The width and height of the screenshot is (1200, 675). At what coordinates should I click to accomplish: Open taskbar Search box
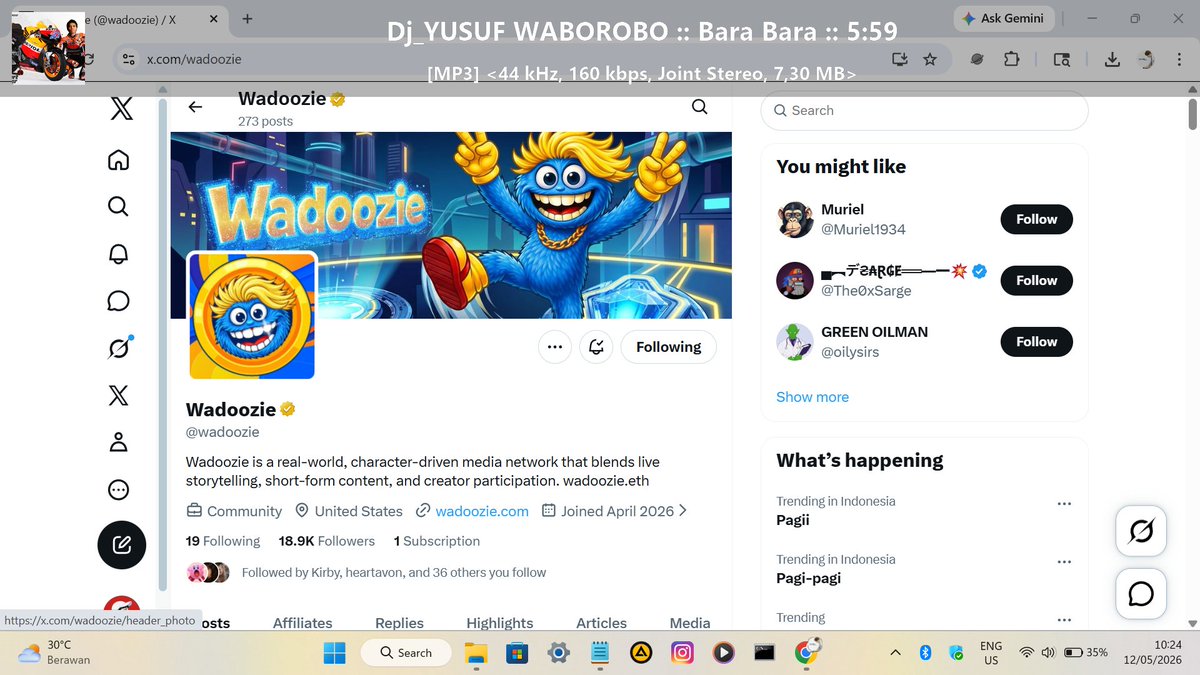[x=408, y=653]
